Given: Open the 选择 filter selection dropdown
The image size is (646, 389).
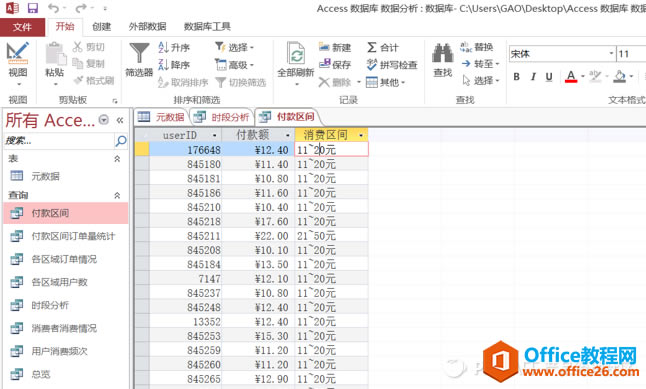Looking at the screenshot, I should (234, 47).
